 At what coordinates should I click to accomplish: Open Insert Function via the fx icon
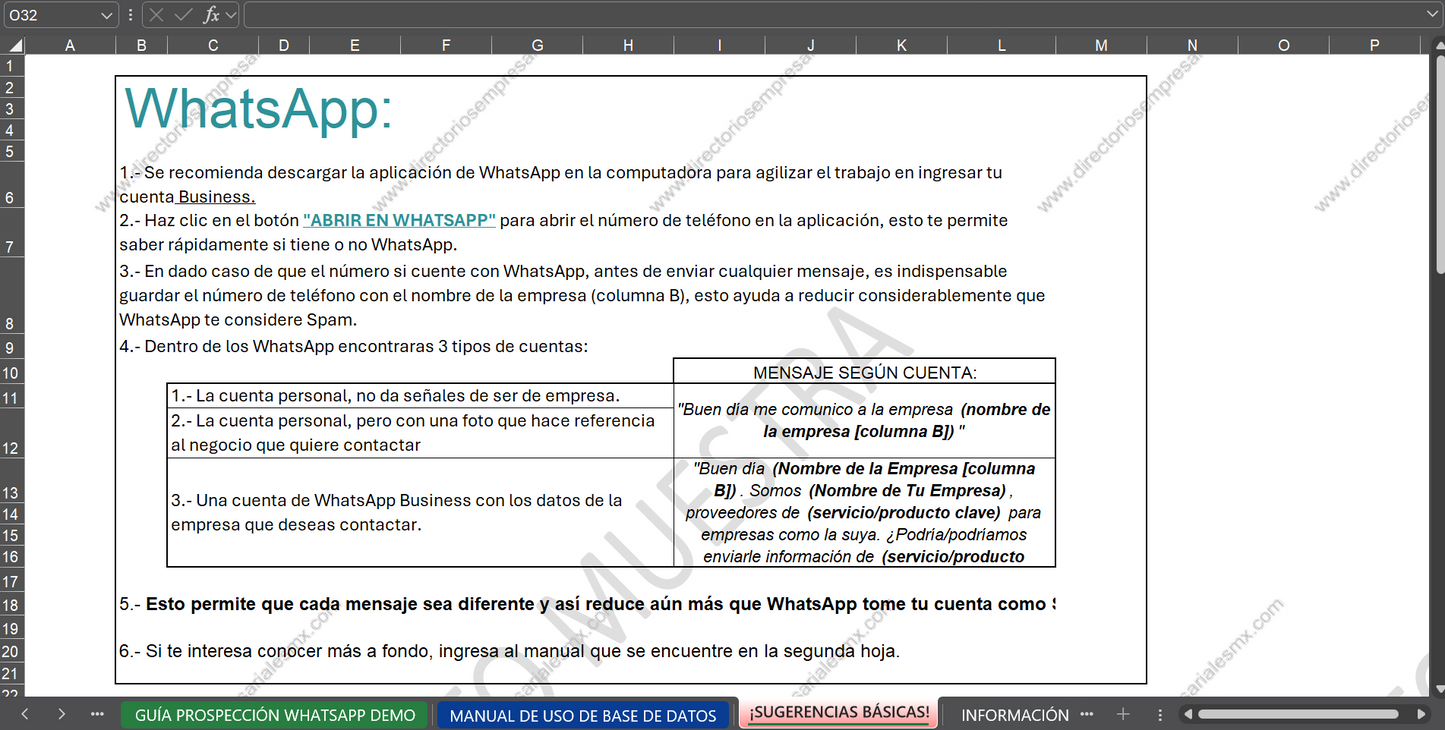click(x=211, y=15)
